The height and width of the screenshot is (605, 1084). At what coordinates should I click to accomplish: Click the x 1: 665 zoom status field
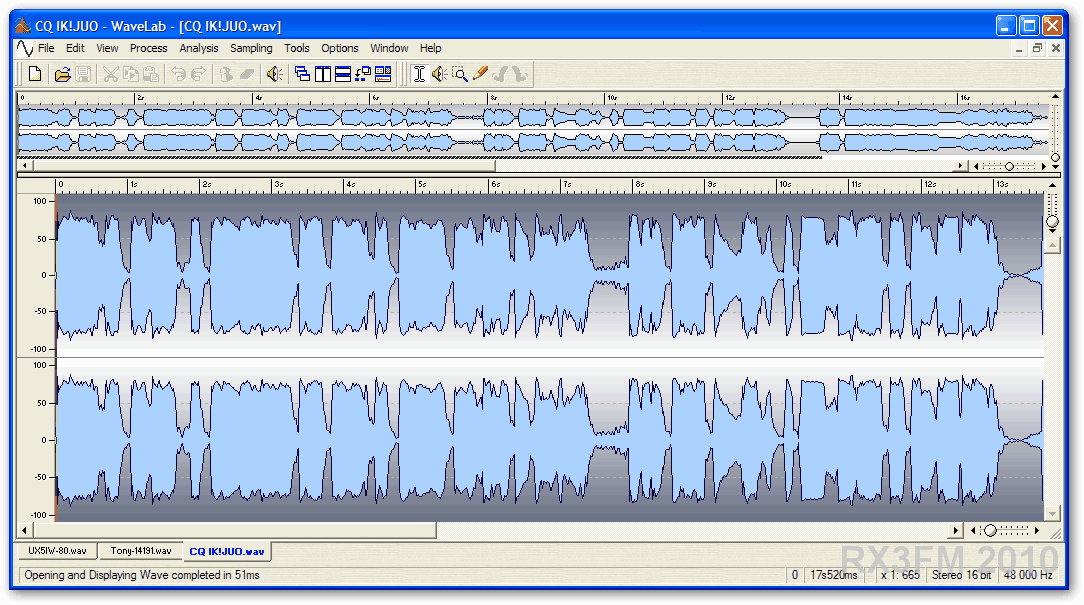click(x=900, y=575)
